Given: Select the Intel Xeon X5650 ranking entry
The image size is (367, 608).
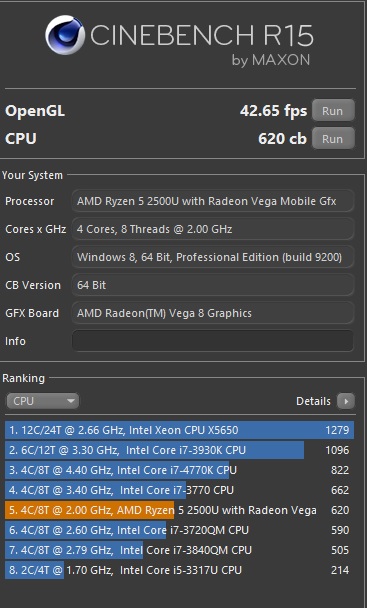Looking at the screenshot, I should [x=179, y=430].
